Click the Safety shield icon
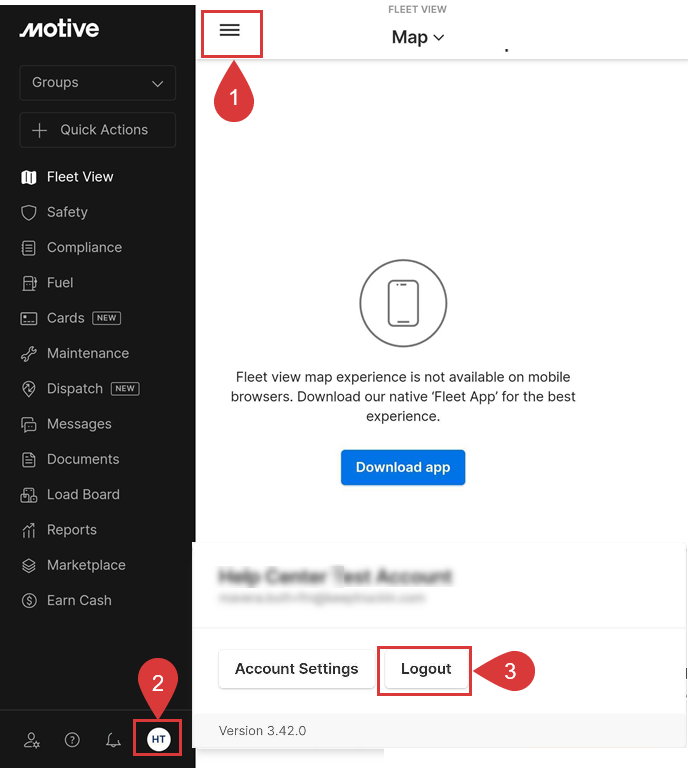Screen dimensions: 688x768 29,212
